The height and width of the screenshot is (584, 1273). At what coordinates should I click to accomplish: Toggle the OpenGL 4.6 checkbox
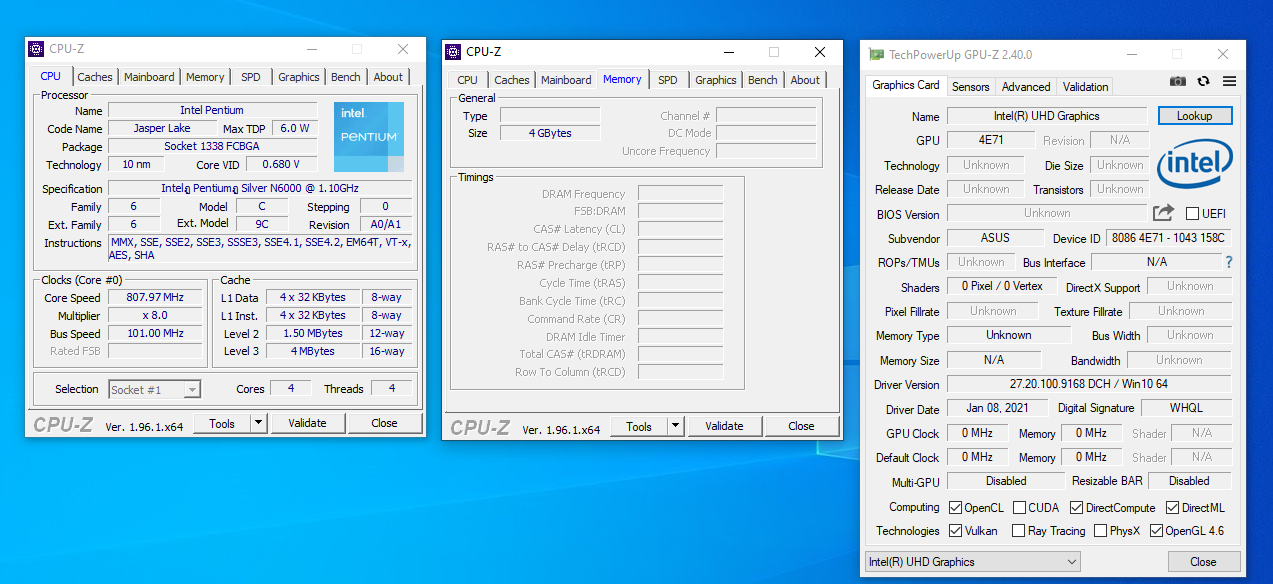pyautogui.click(x=1156, y=531)
